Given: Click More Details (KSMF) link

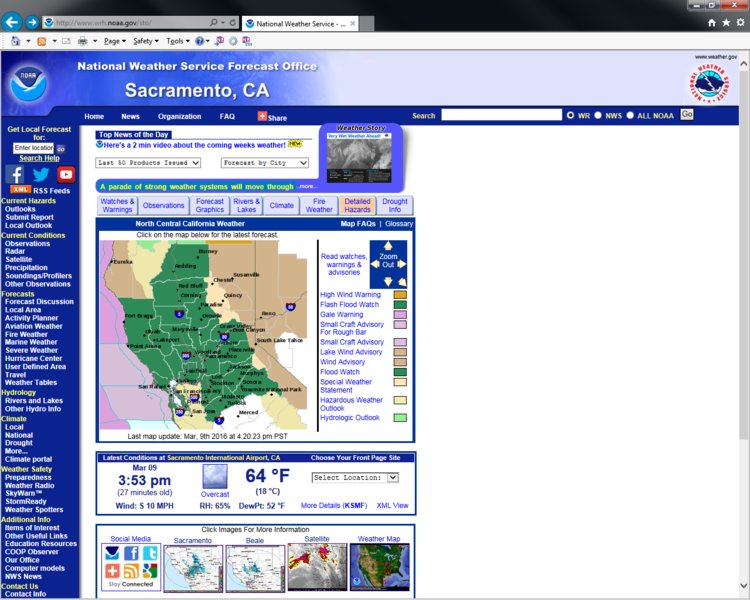Looking at the screenshot, I should tap(334, 505).
